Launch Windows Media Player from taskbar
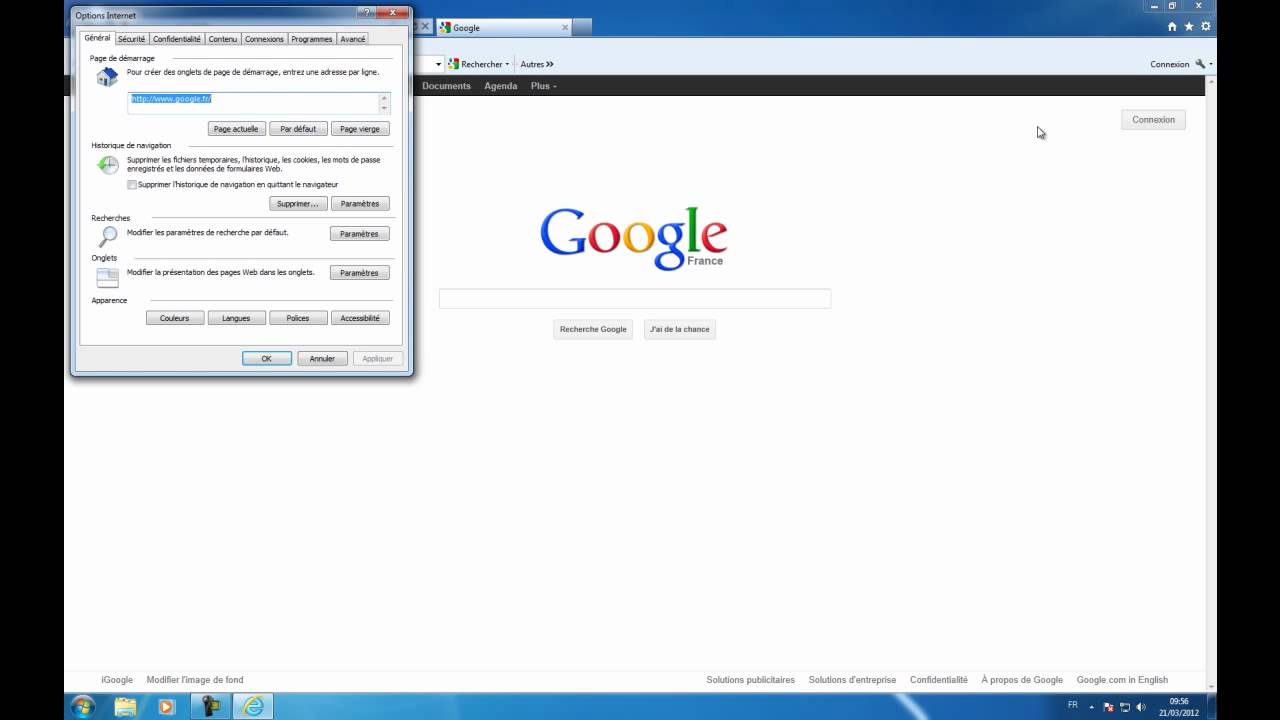This screenshot has height=720, width=1280. [x=166, y=706]
